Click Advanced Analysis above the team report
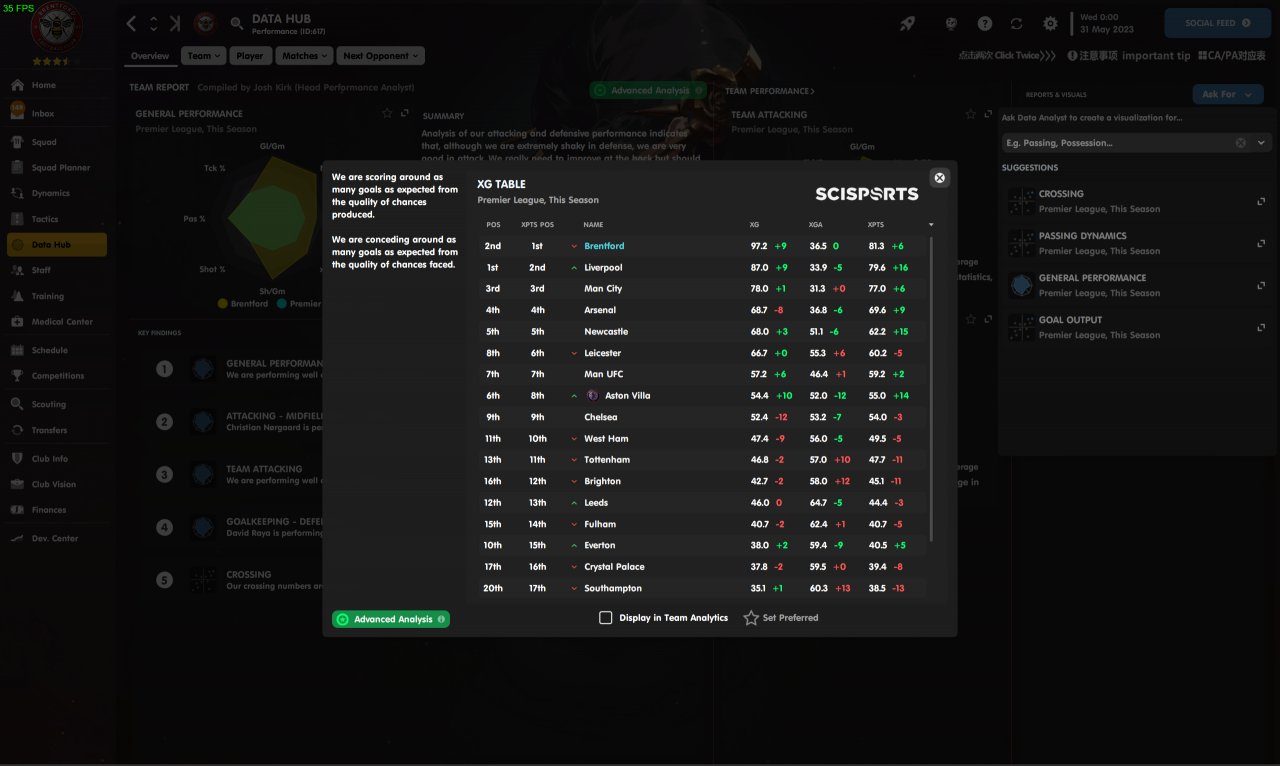 tap(648, 90)
